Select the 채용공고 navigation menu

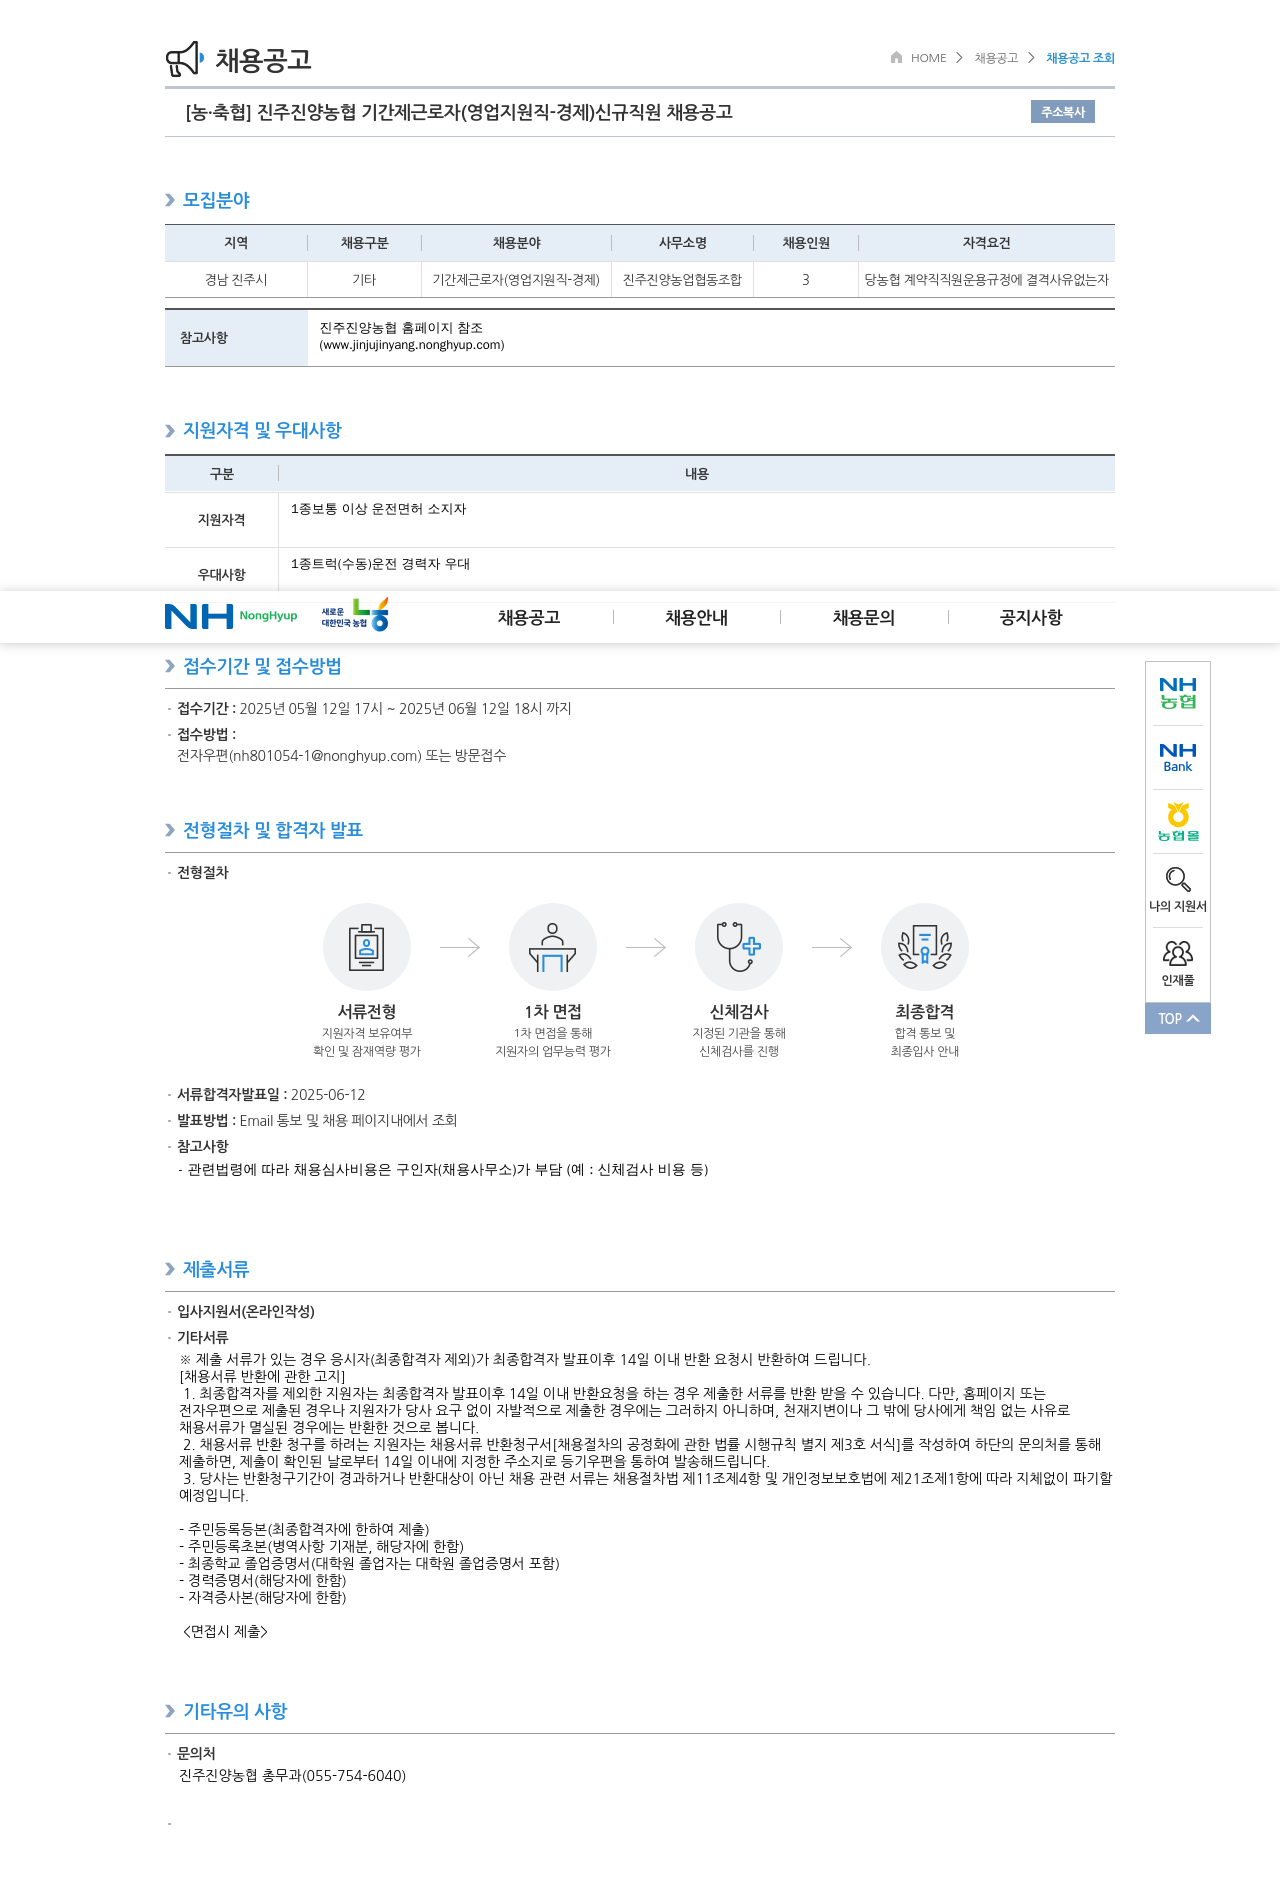point(529,617)
